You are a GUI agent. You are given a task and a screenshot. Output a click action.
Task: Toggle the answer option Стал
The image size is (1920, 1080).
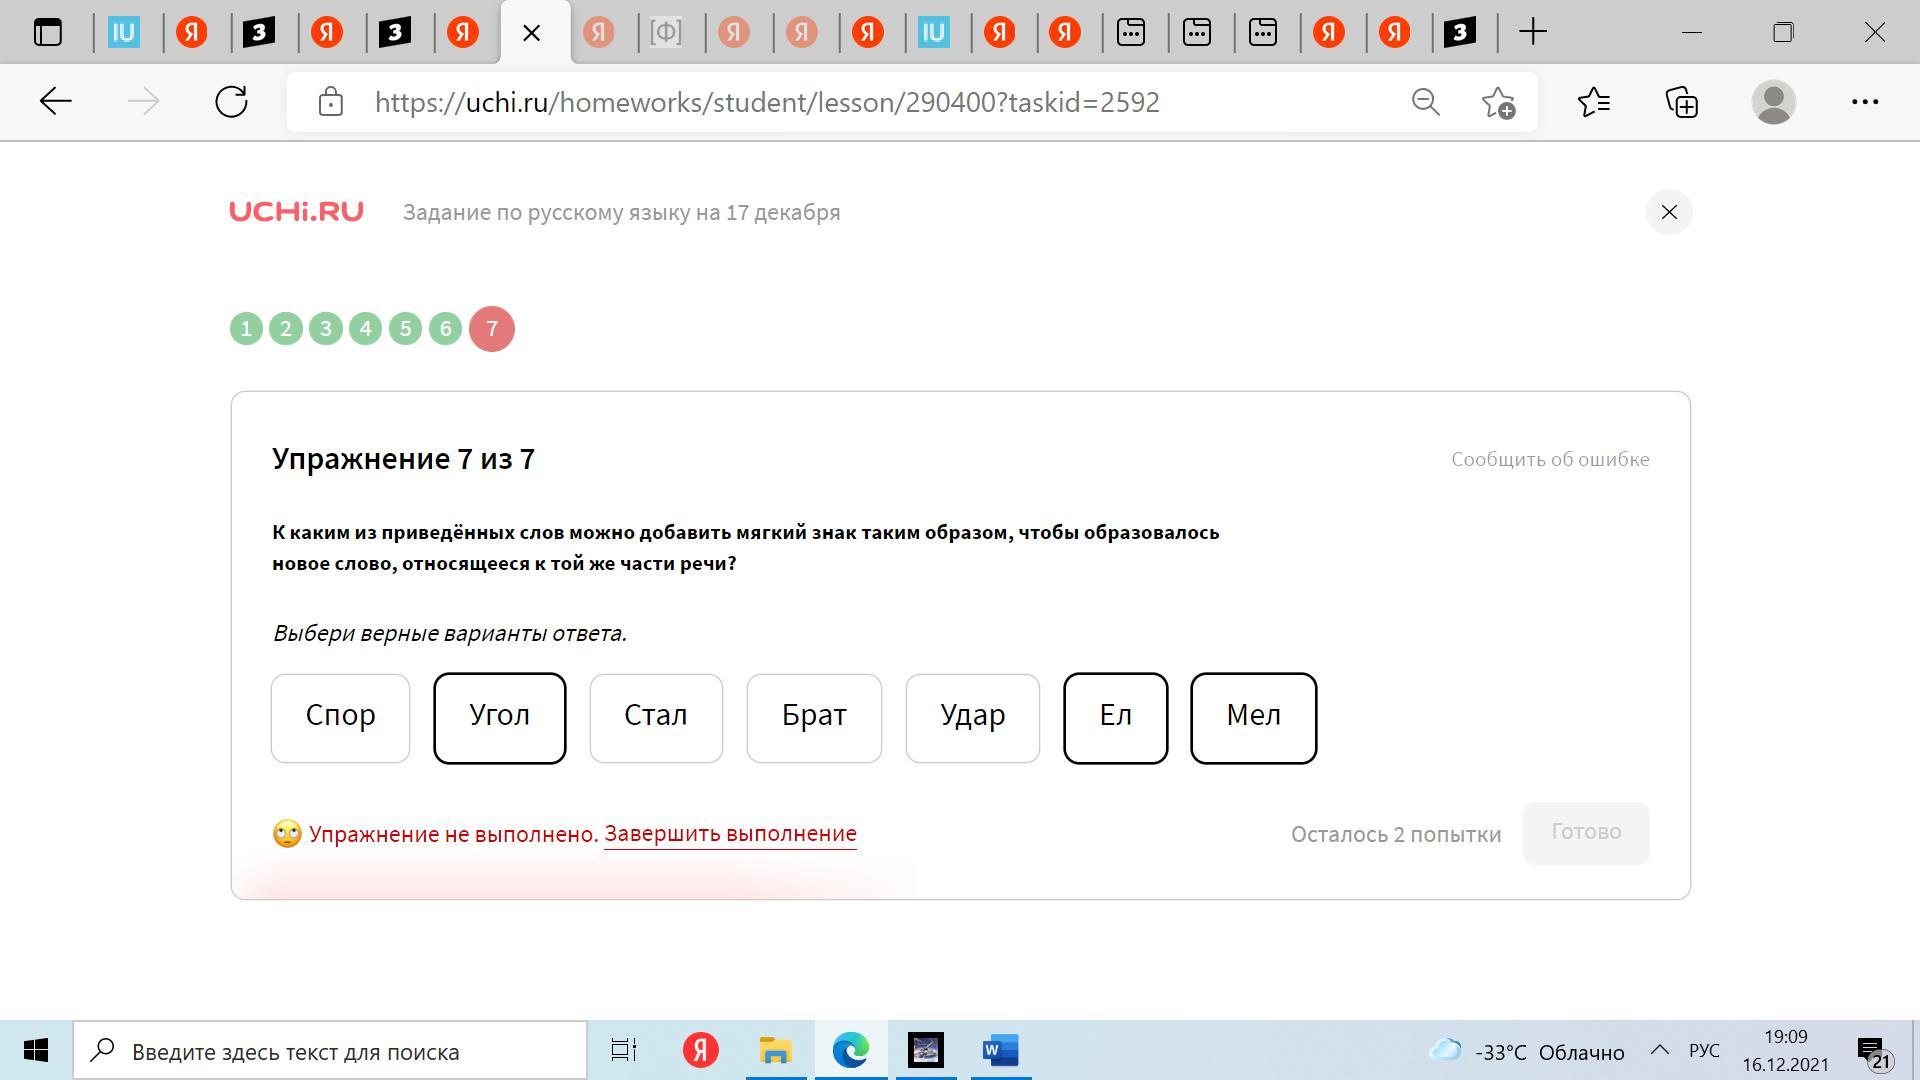[x=656, y=718]
